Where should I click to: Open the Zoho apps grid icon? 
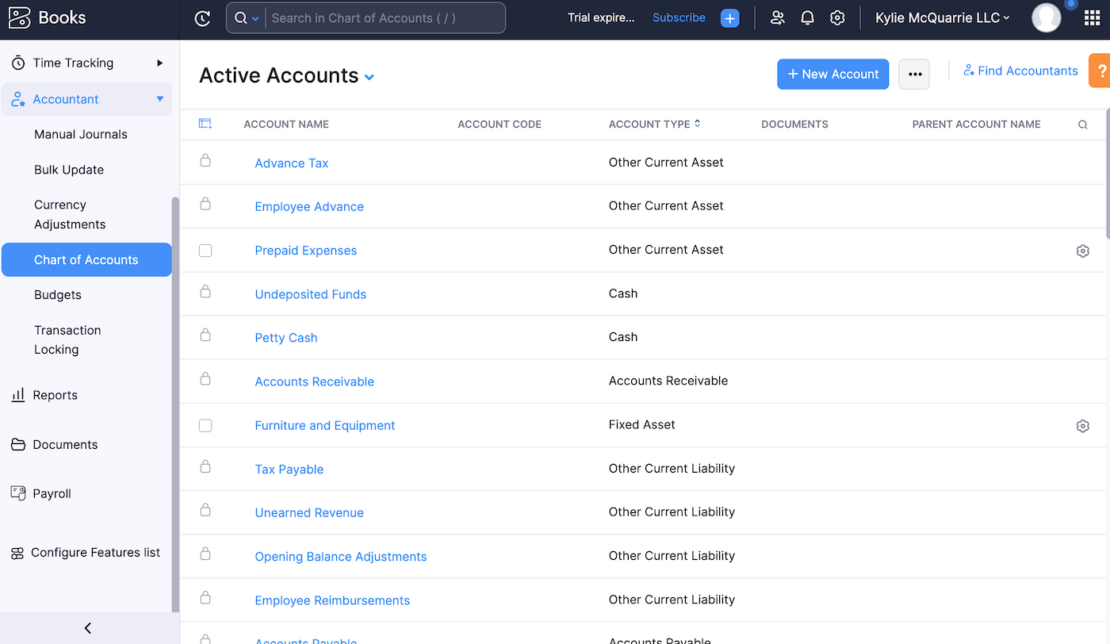[x=1091, y=17]
